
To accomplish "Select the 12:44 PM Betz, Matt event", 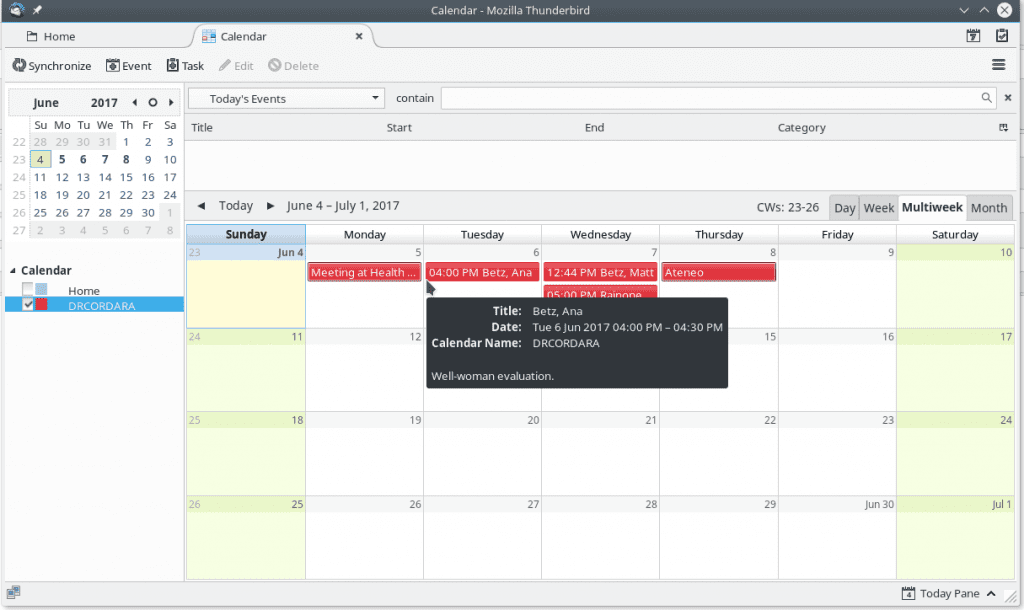I will [600, 272].
